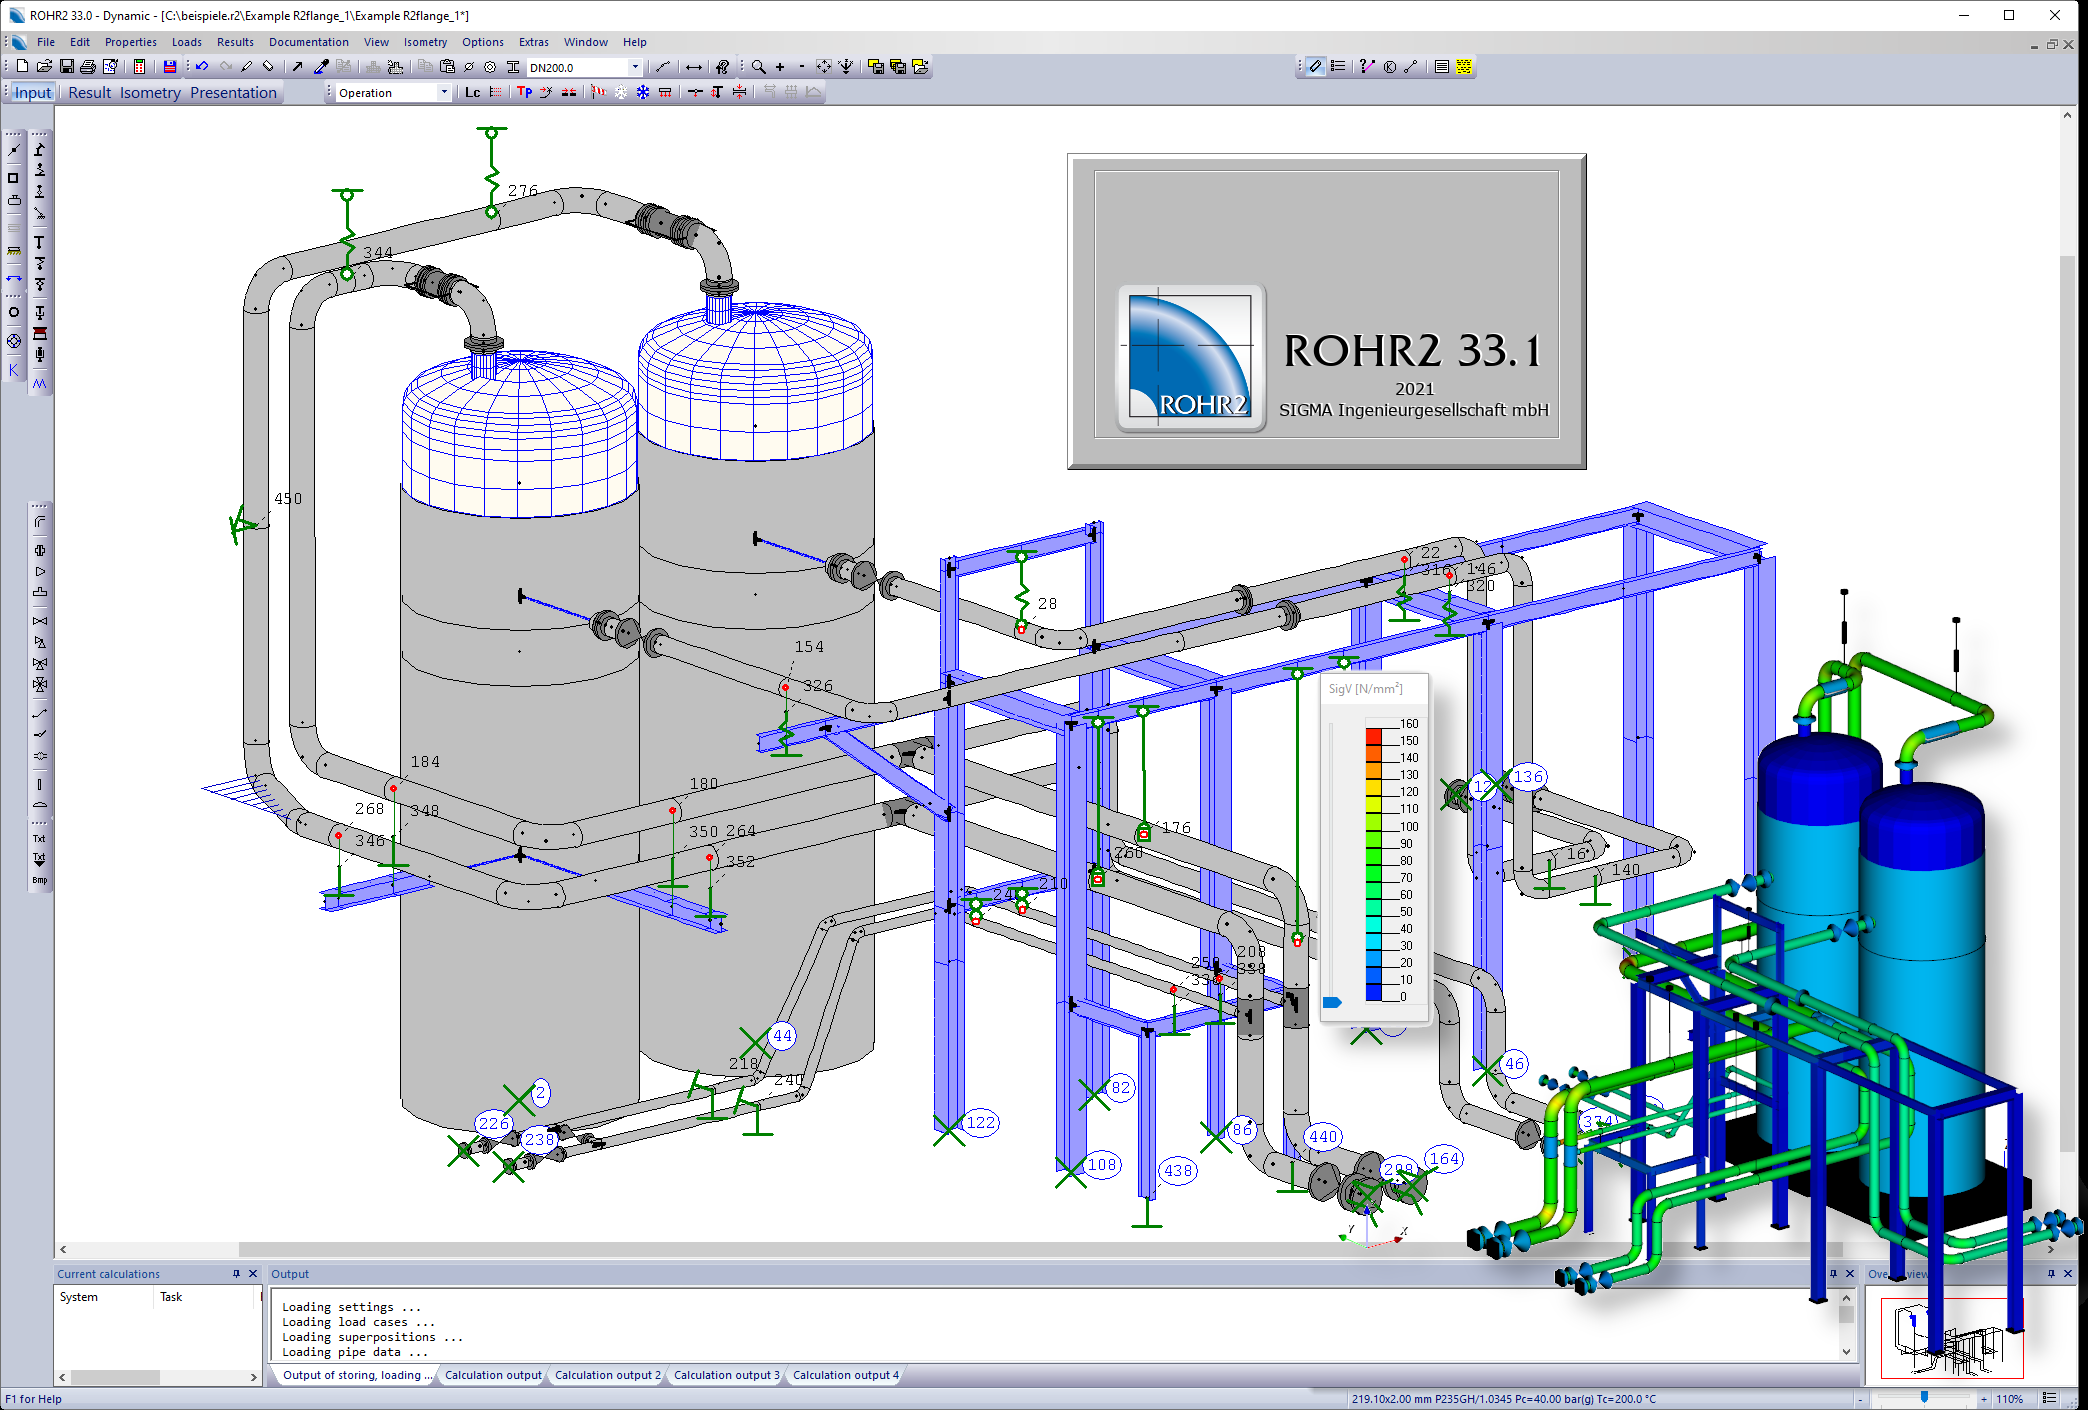
Task: Click the minus zoom-out icon
Action: coord(801,67)
